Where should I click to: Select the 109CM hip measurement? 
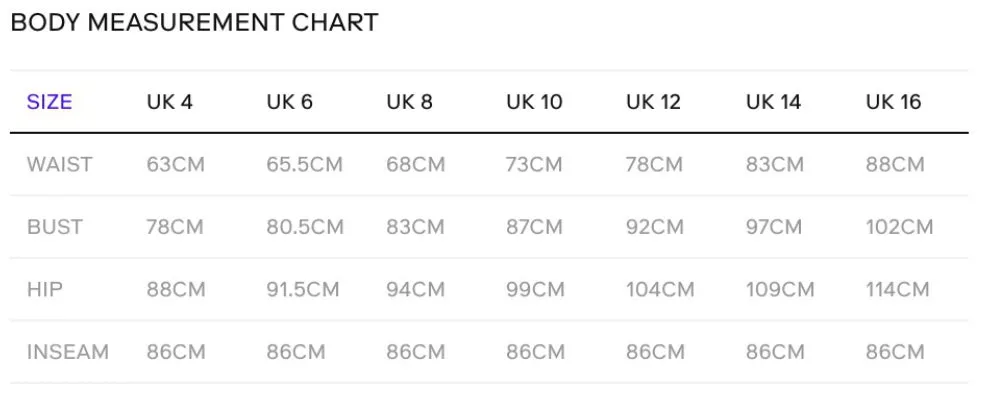[780, 289]
